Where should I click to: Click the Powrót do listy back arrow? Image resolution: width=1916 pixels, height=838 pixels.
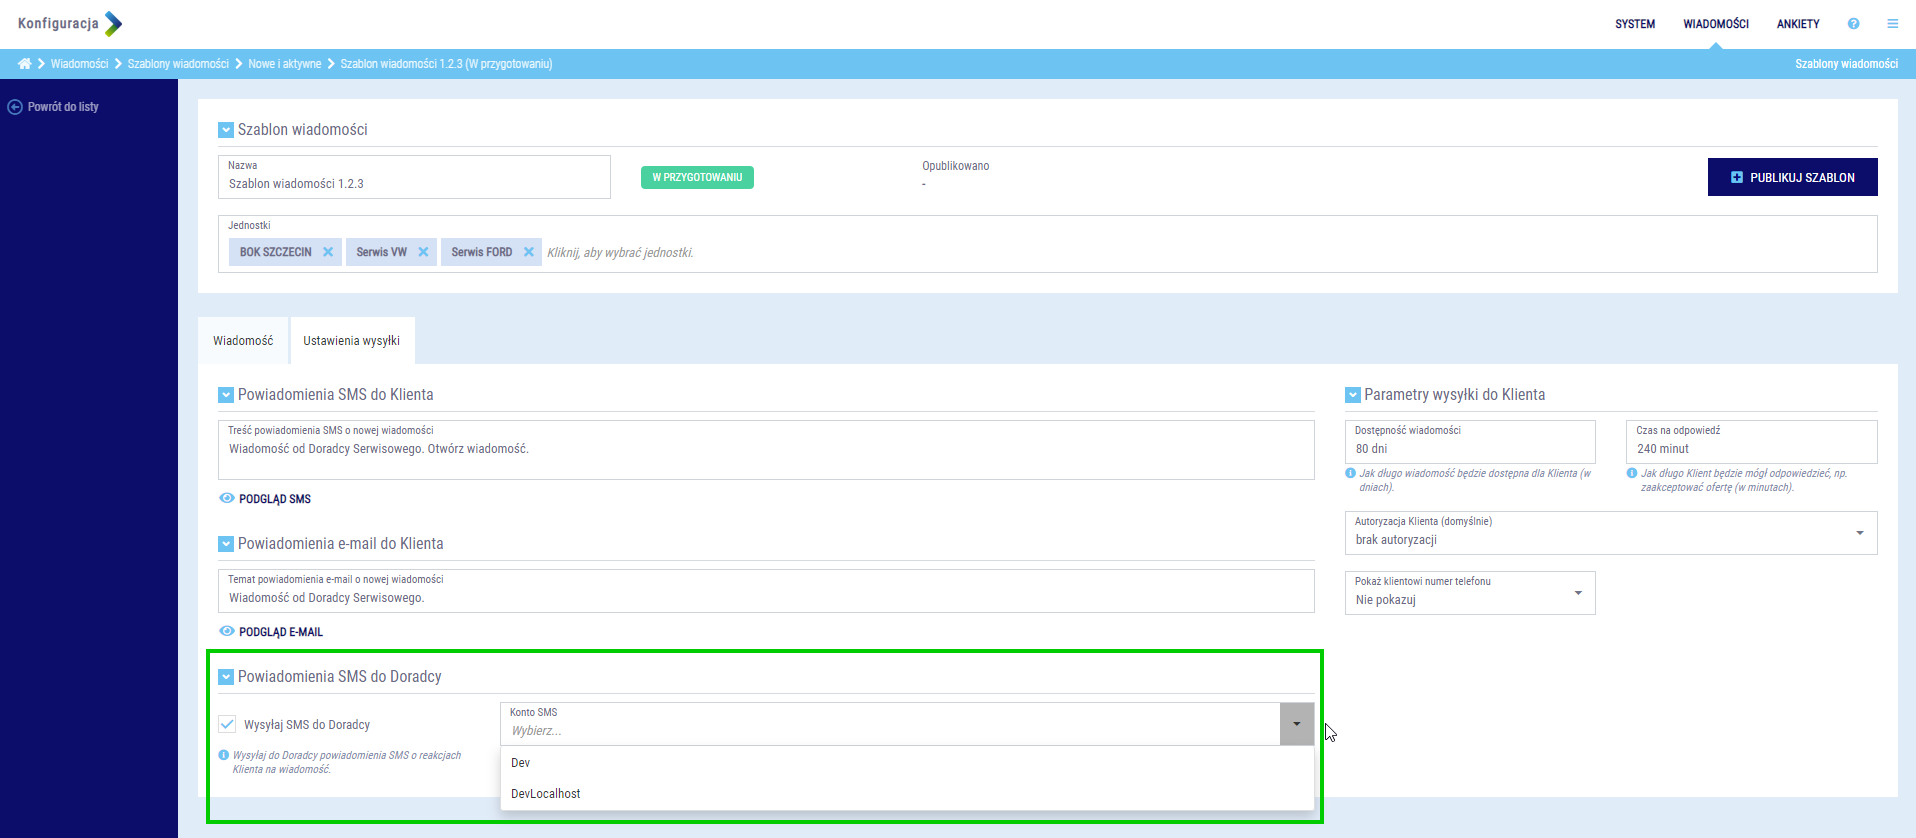[15, 107]
